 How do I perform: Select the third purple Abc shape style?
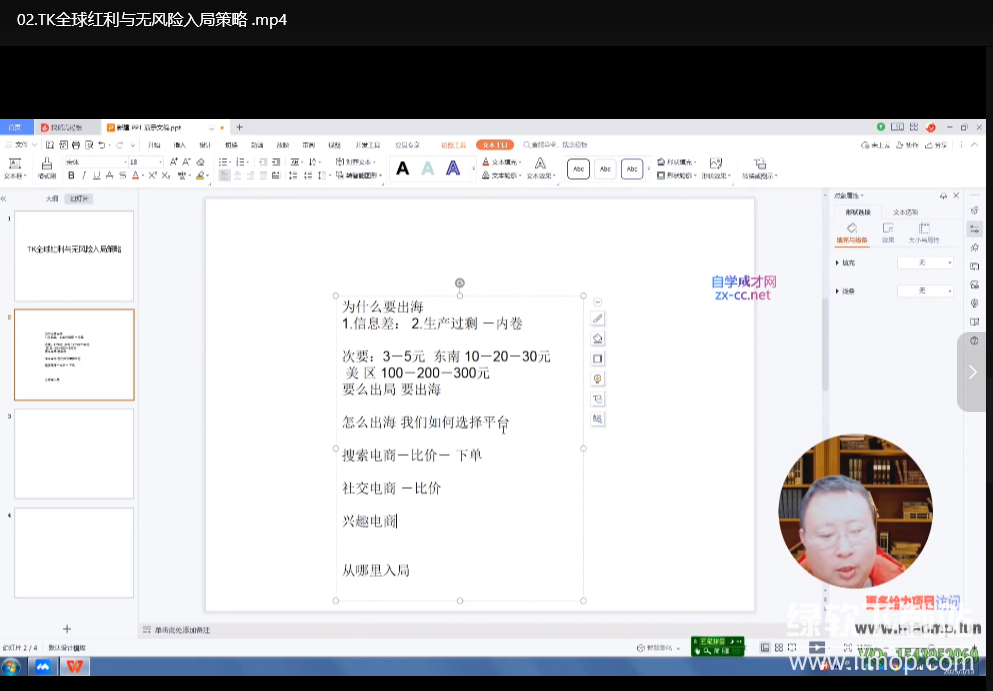tap(632, 169)
